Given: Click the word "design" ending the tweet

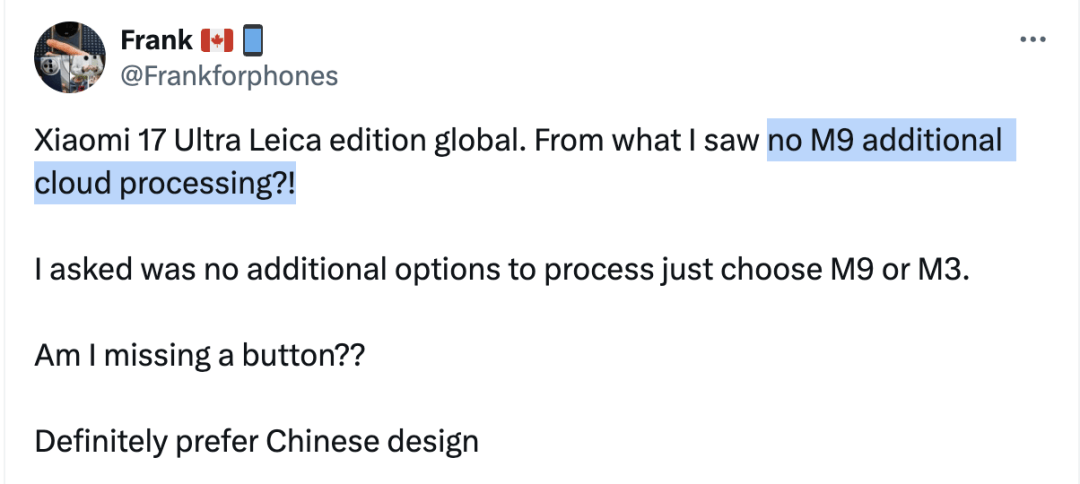Looking at the screenshot, I should click(436, 440).
